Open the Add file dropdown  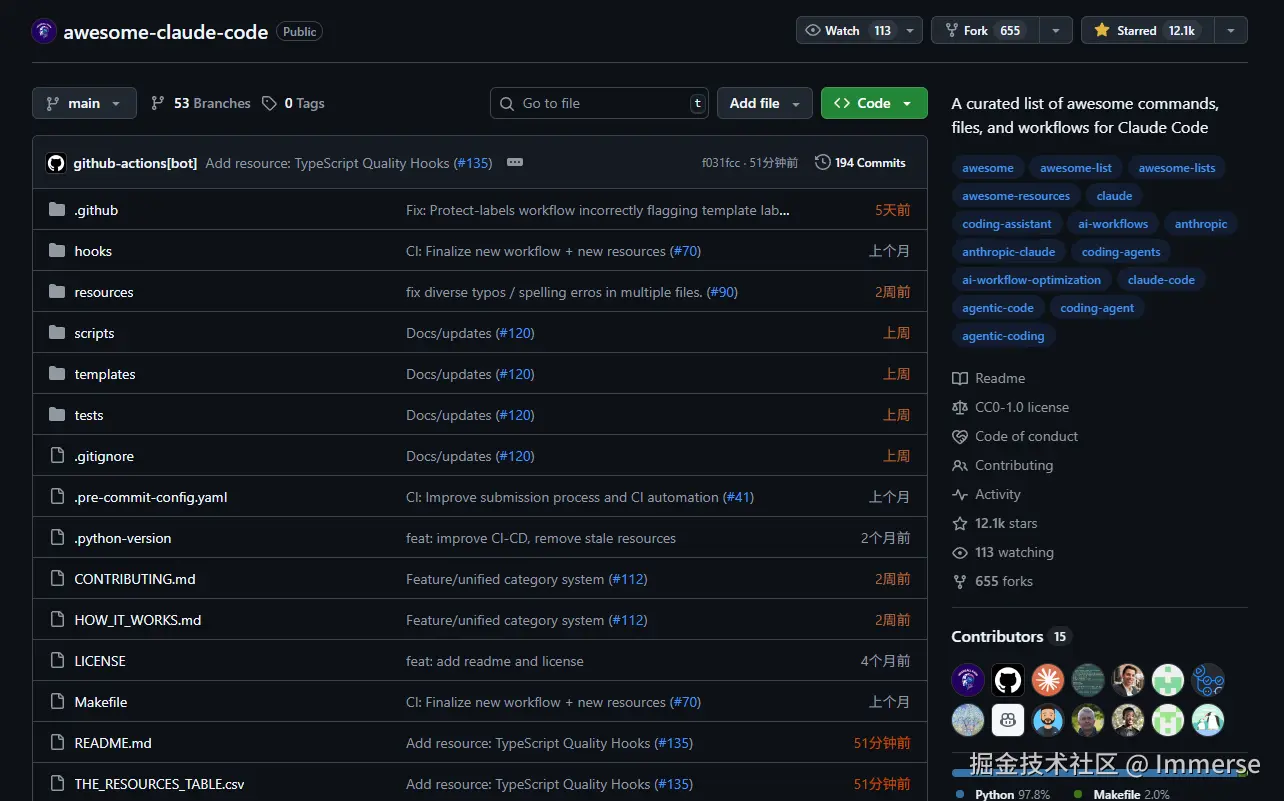[x=765, y=103]
